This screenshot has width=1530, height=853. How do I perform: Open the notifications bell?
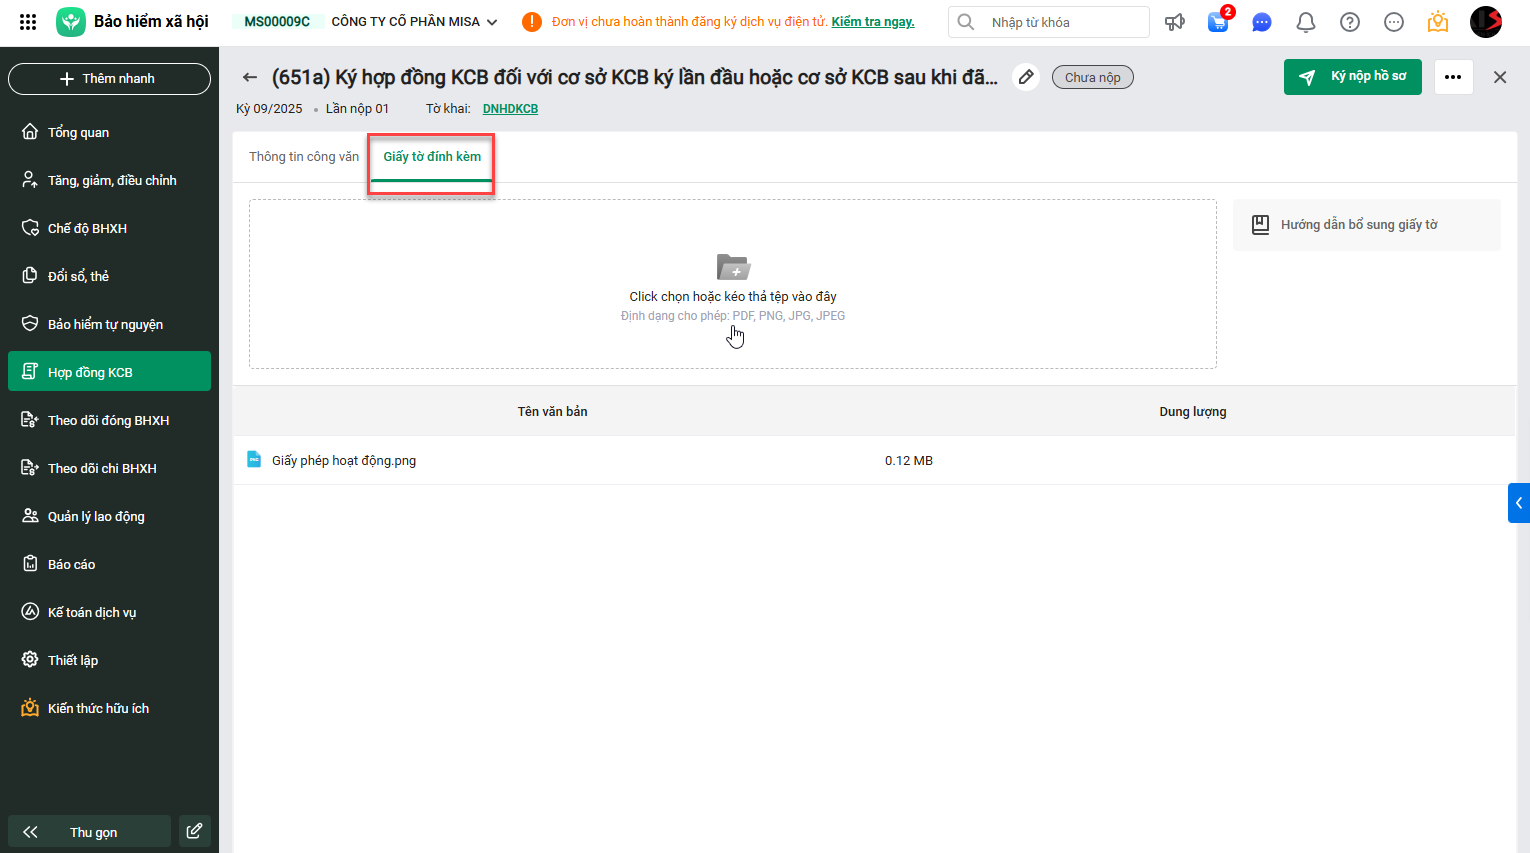click(x=1306, y=22)
